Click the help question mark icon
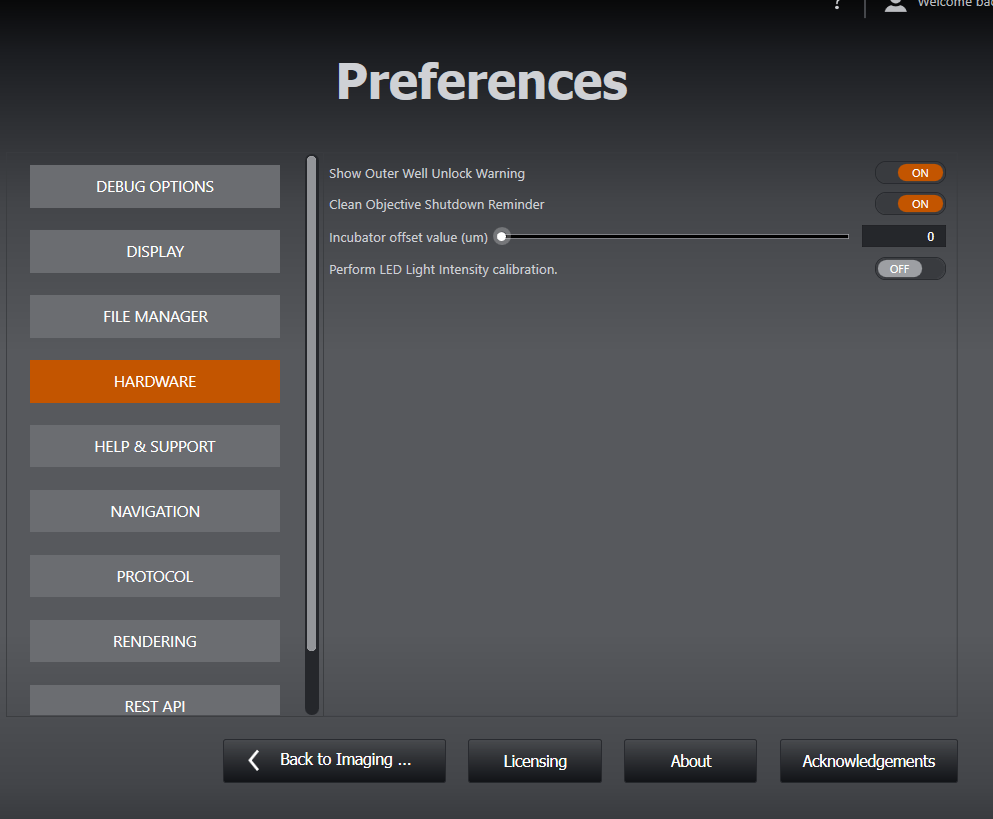The width and height of the screenshot is (993, 819). click(837, 5)
